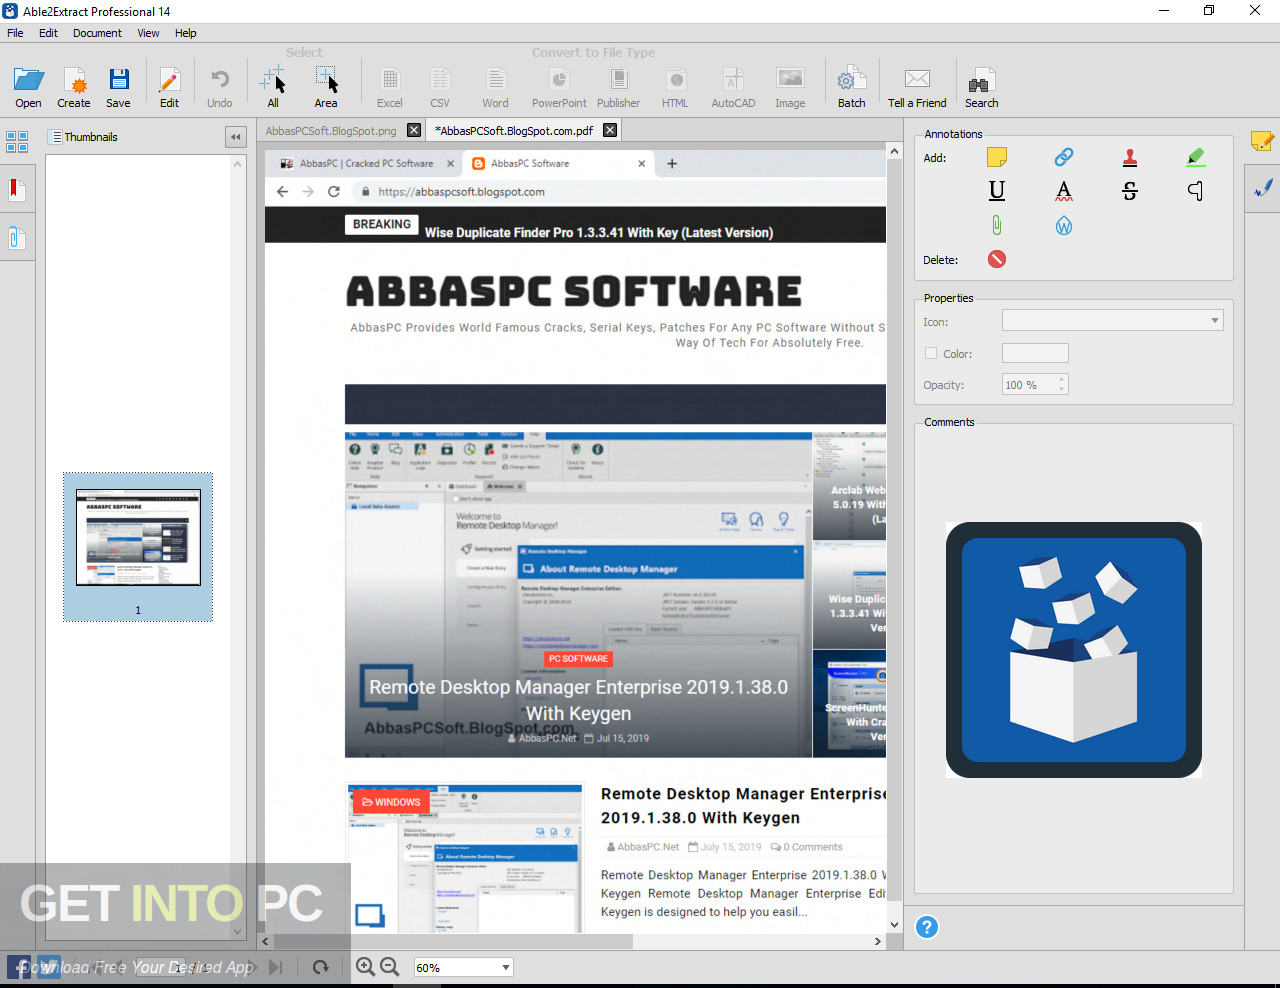The image size is (1280, 988).
Task: Convert to PowerPoint icon
Action: pos(559,80)
